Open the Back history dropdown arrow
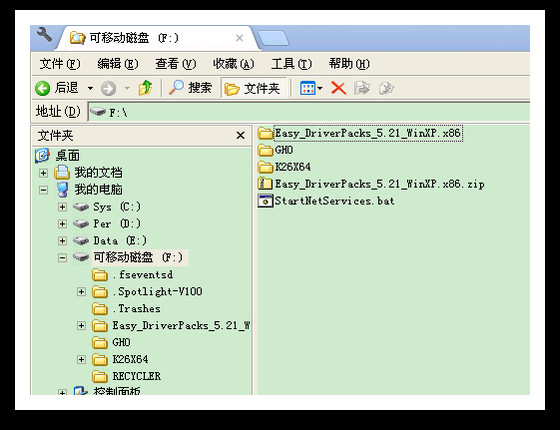This screenshot has height=430, width=560. coord(90,88)
